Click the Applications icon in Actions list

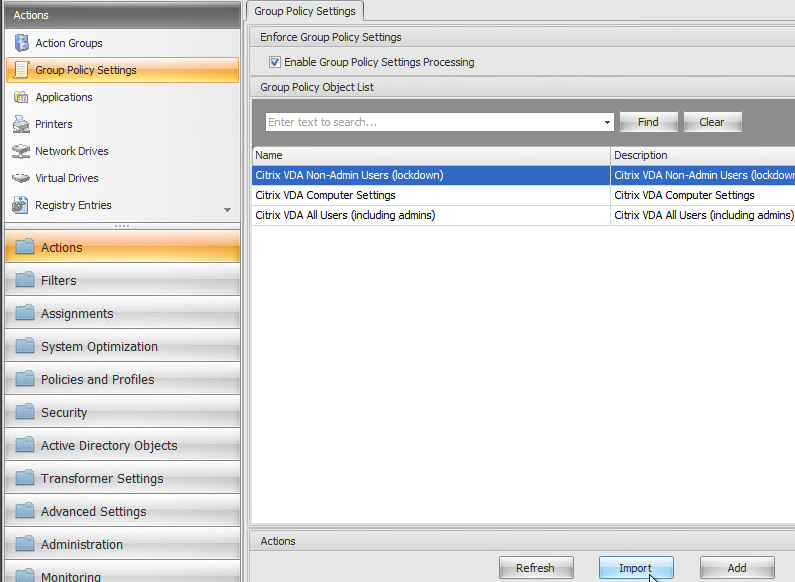(x=21, y=97)
